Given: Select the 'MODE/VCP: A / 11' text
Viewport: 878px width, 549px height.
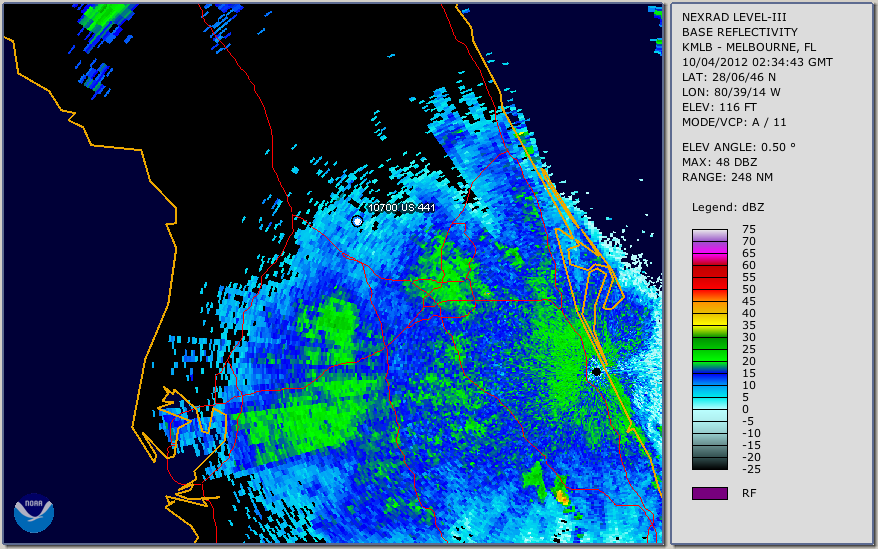Looking at the screenshot, I should (x=734, y=122).
